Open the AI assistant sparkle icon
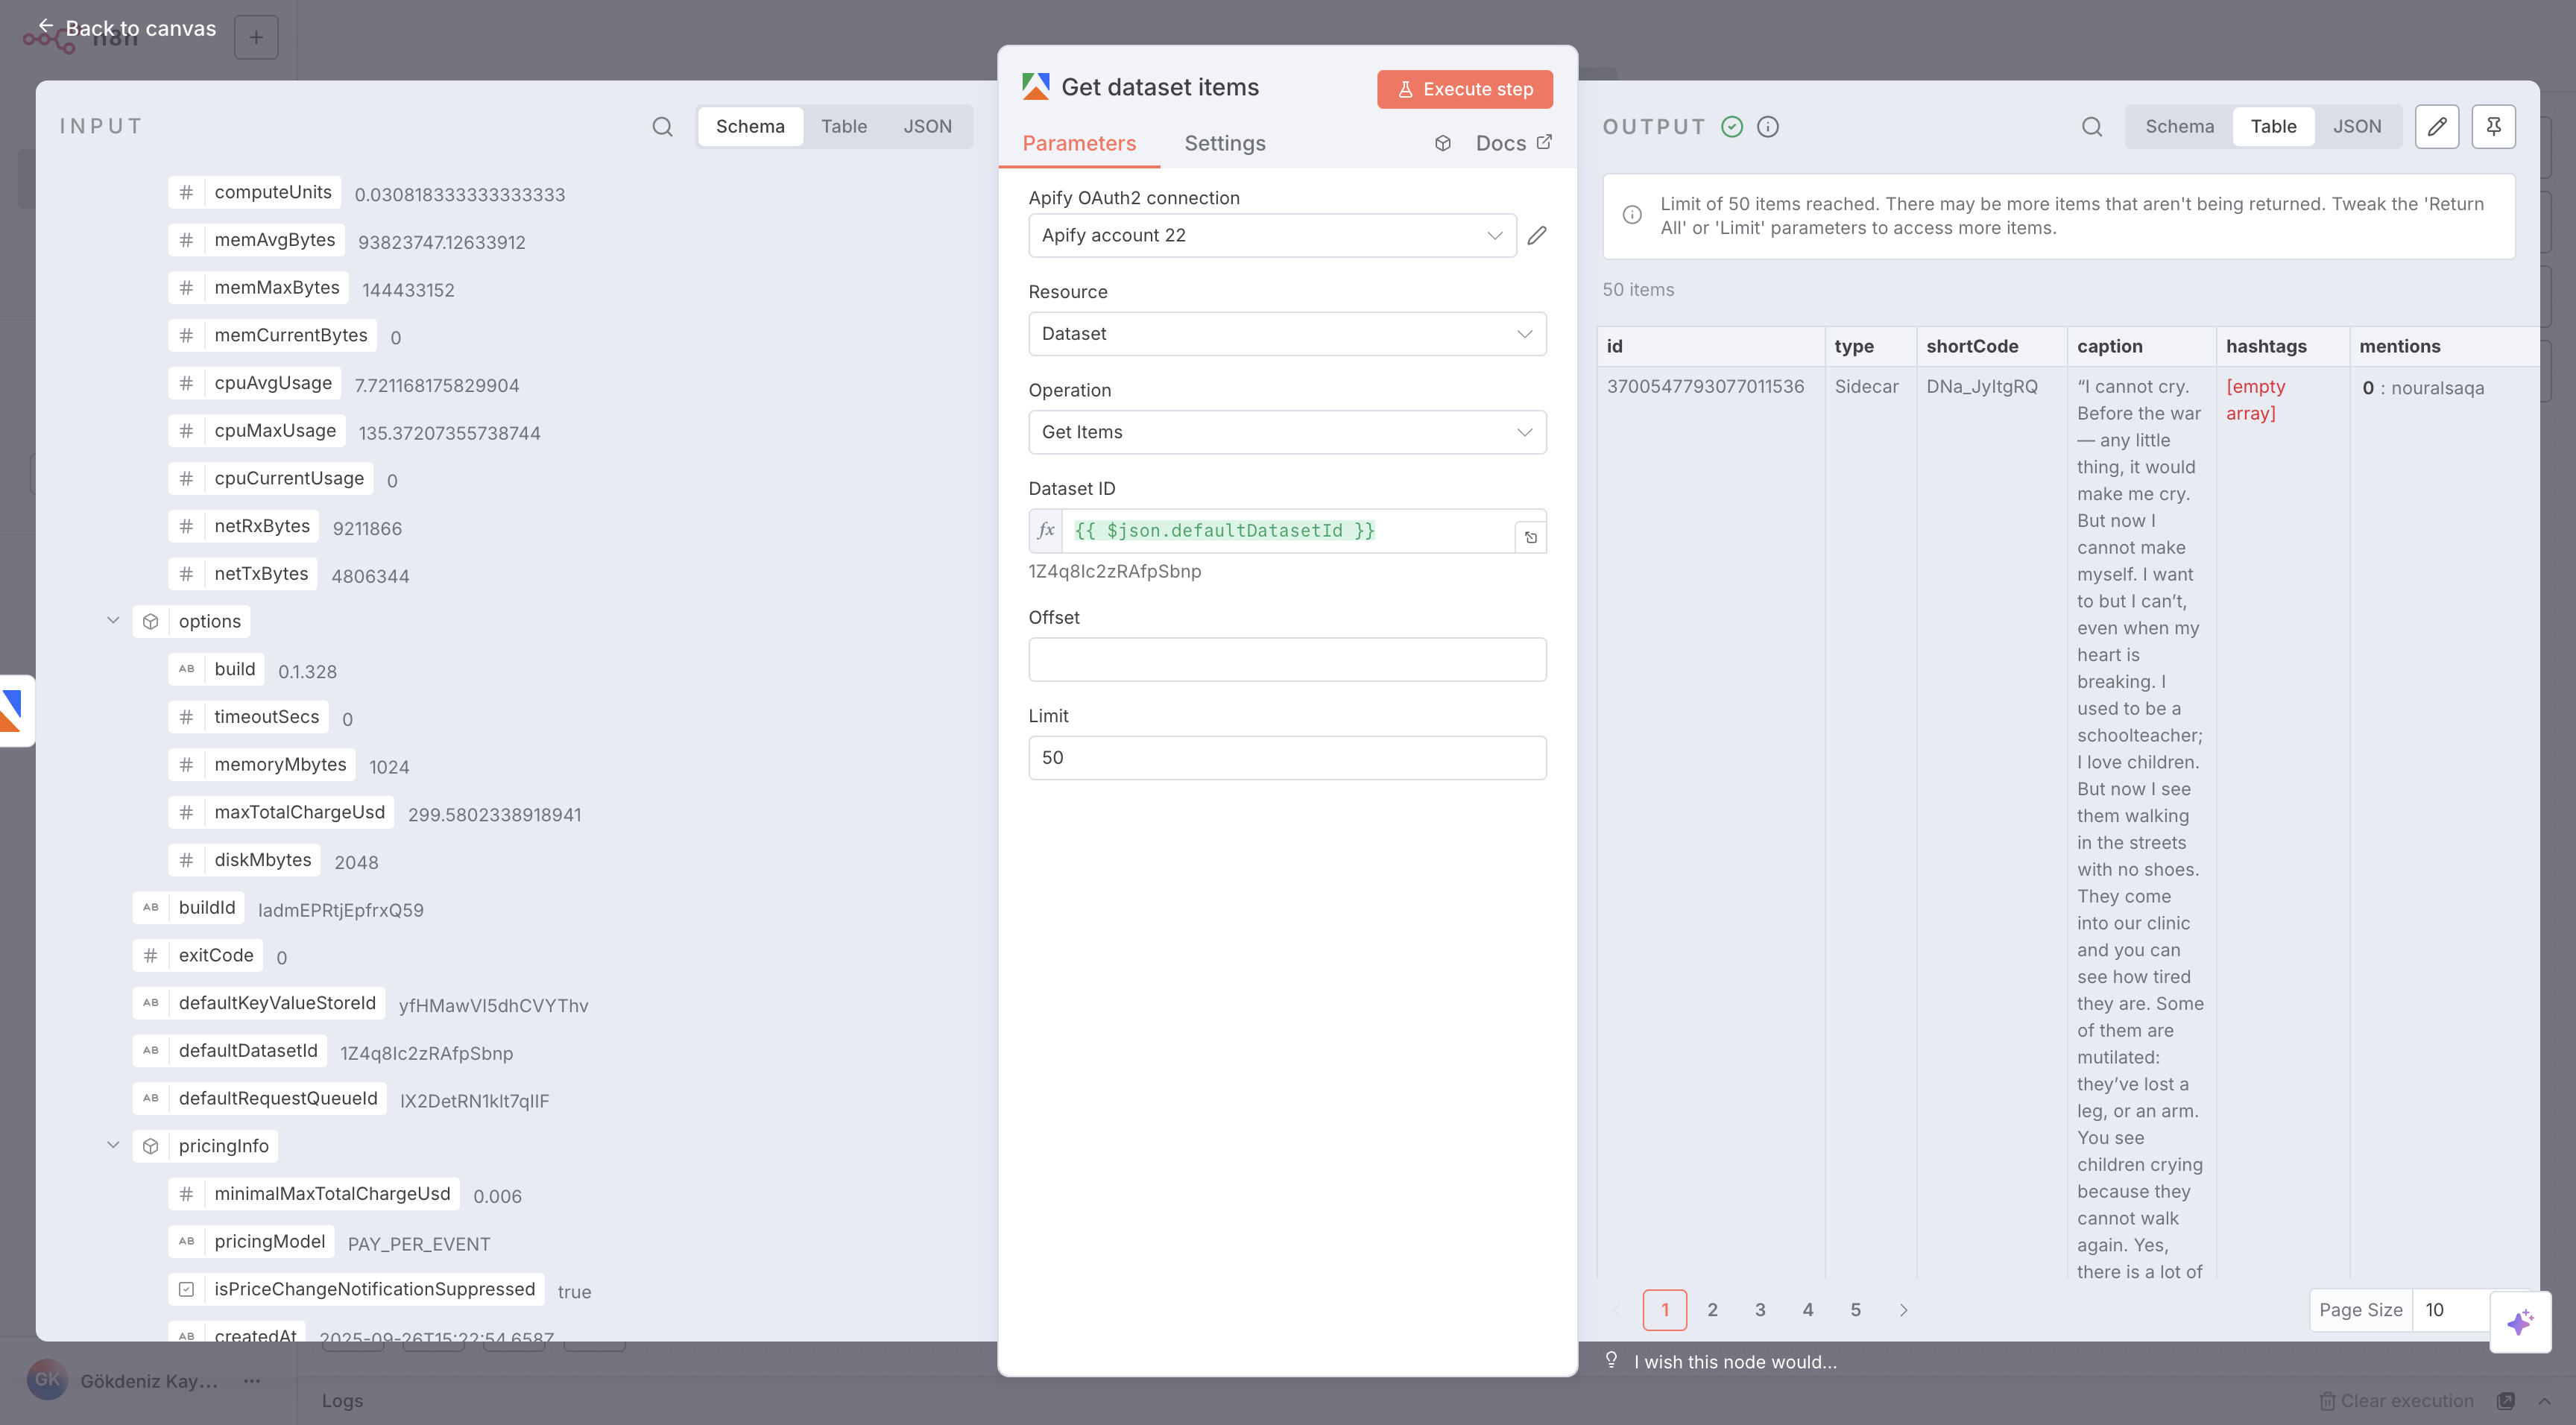The width and height of the screenshot is (2576, 1425). (x=2519, y=1321)
